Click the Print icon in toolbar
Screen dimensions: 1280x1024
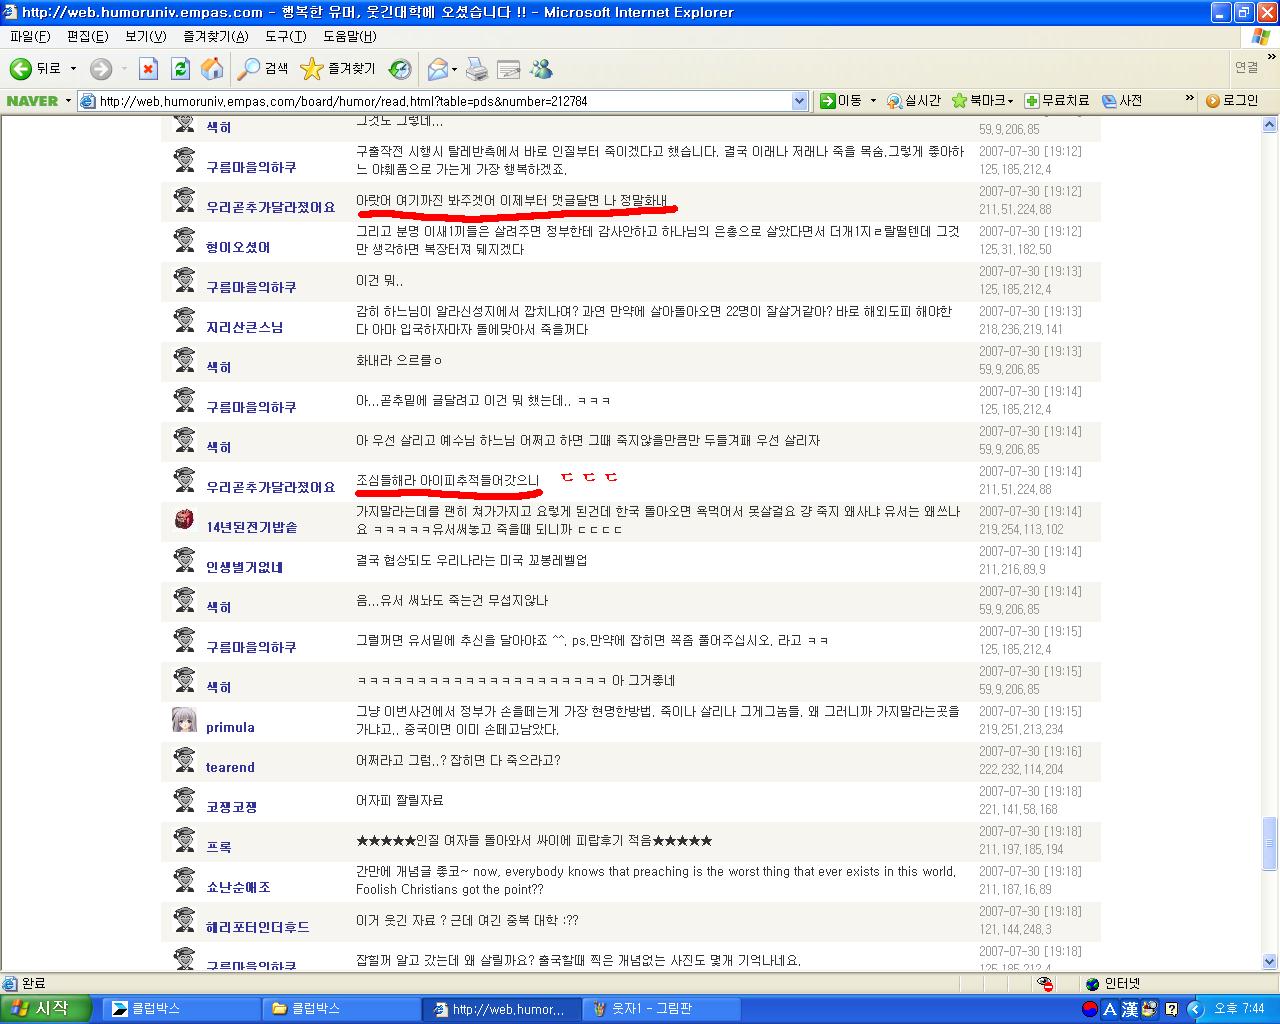[477, 69]
